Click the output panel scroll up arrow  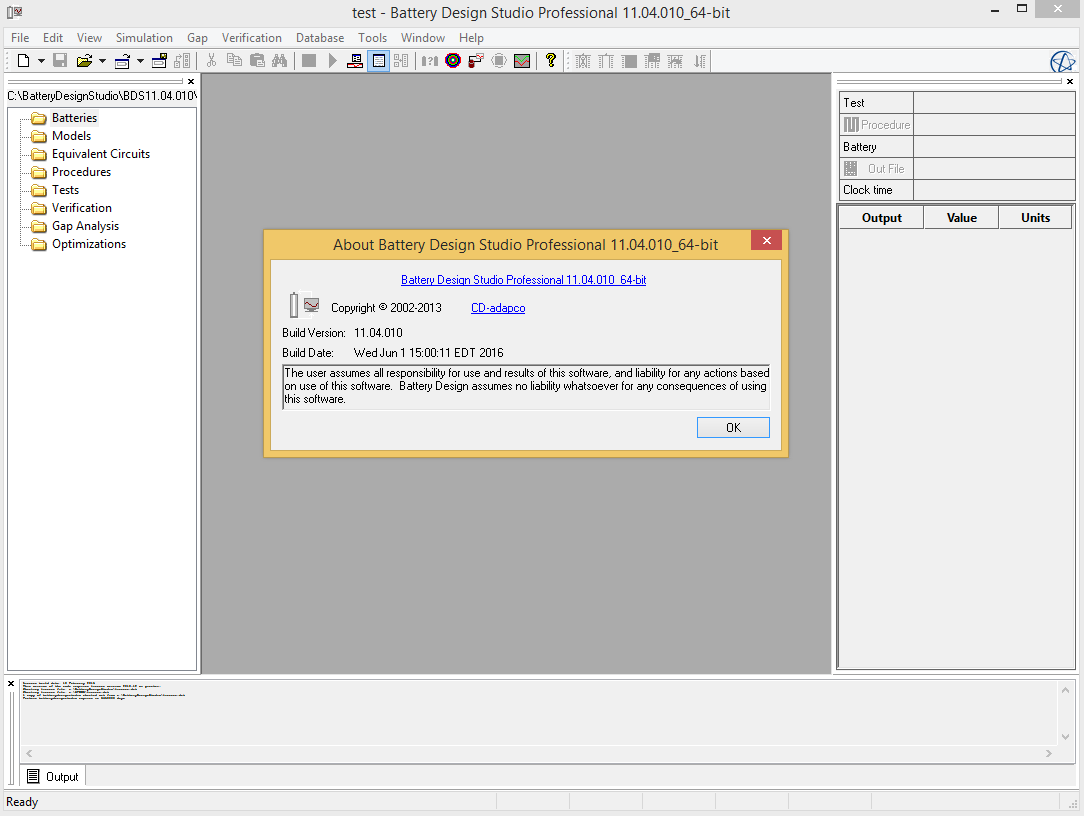[1065, 690]
